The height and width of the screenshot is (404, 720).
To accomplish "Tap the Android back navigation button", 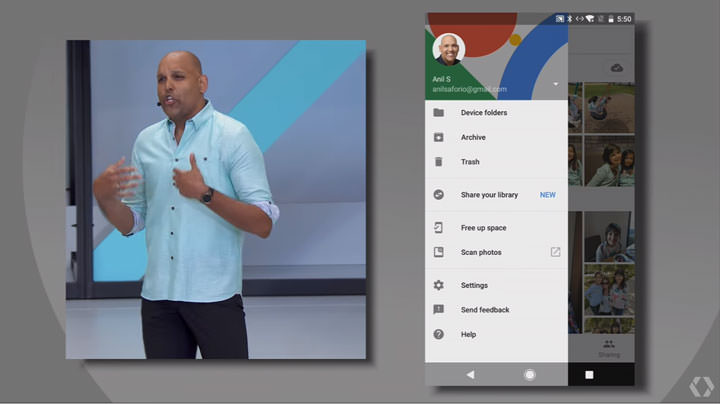I will [470, 375].
